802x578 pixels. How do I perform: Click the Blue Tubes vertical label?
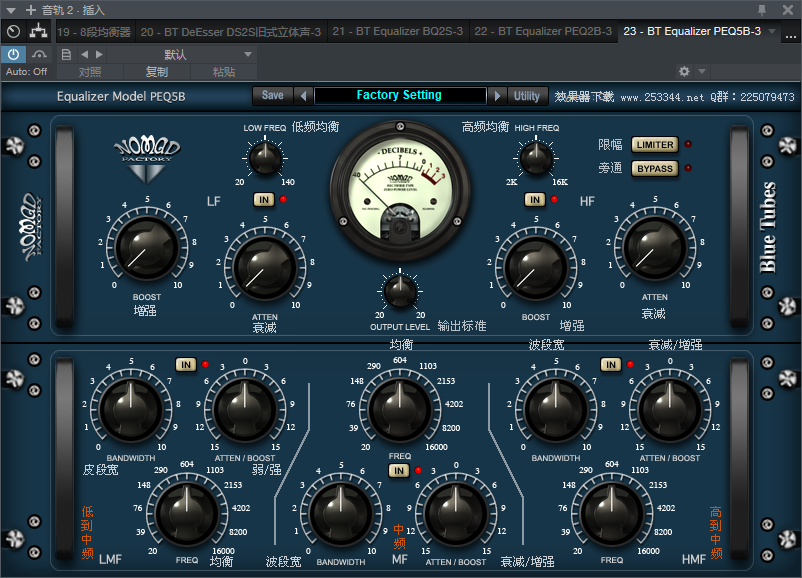pyautogui.click(x=768, y=228)
